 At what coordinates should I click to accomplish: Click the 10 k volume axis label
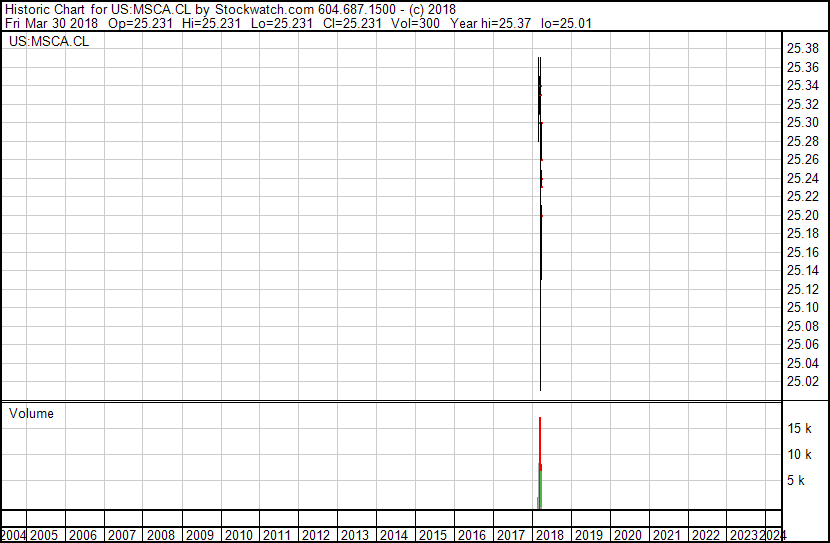799,454
